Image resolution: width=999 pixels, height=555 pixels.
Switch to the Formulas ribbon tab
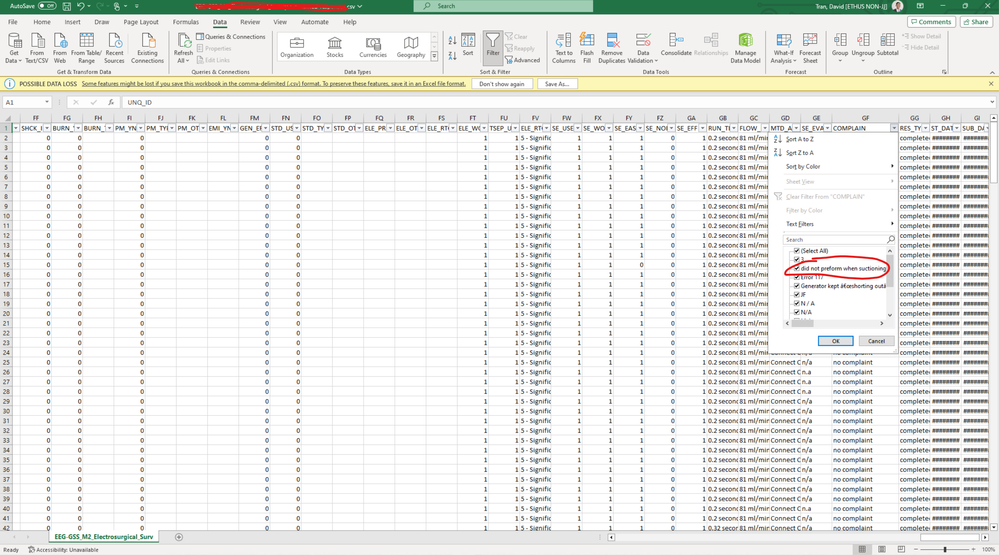(x=185, y=21)
